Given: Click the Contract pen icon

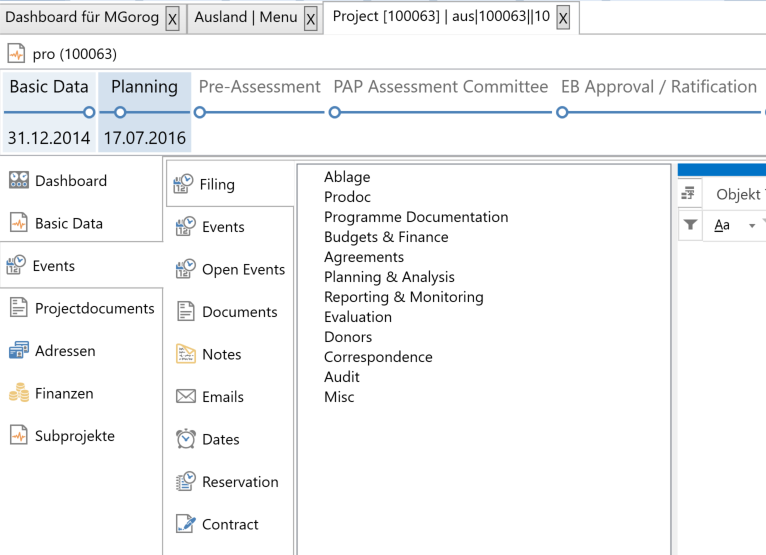Looking at the screenshot, I should [185, 524].
